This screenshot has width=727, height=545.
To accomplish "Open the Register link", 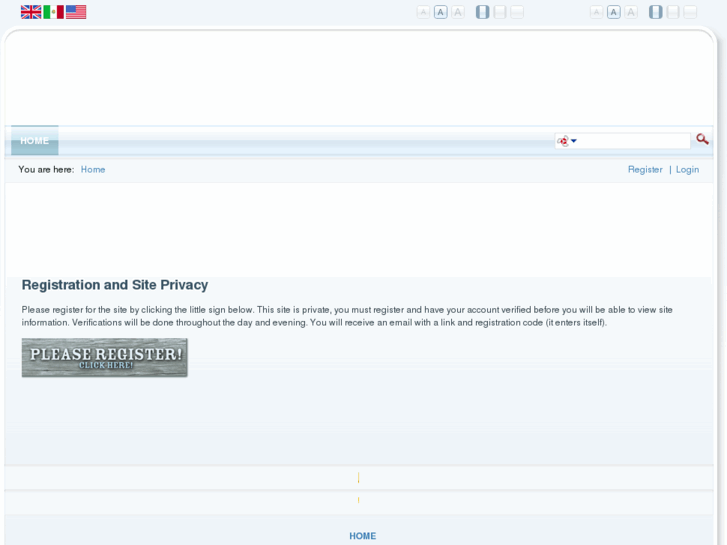I will click(x=645, y=170).
